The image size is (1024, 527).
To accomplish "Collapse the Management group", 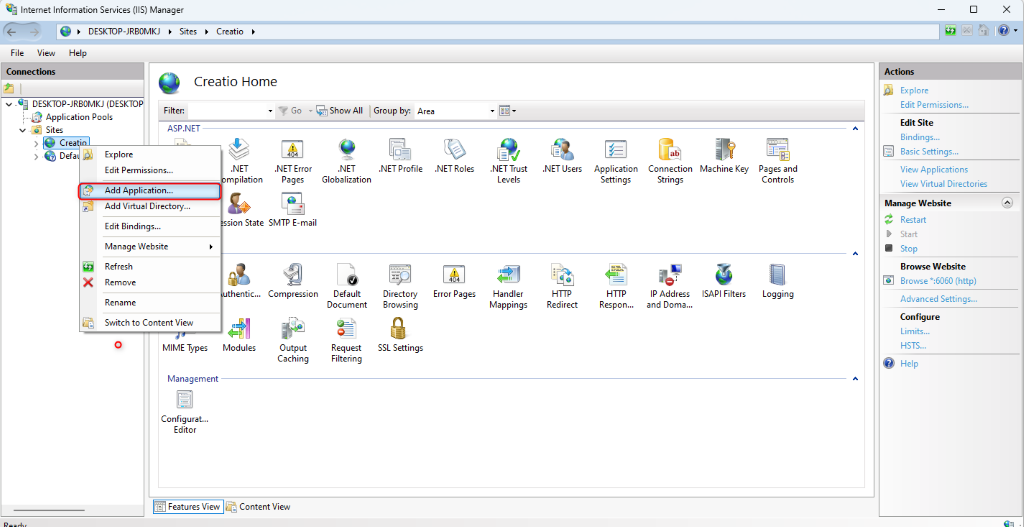I will 855,378.
